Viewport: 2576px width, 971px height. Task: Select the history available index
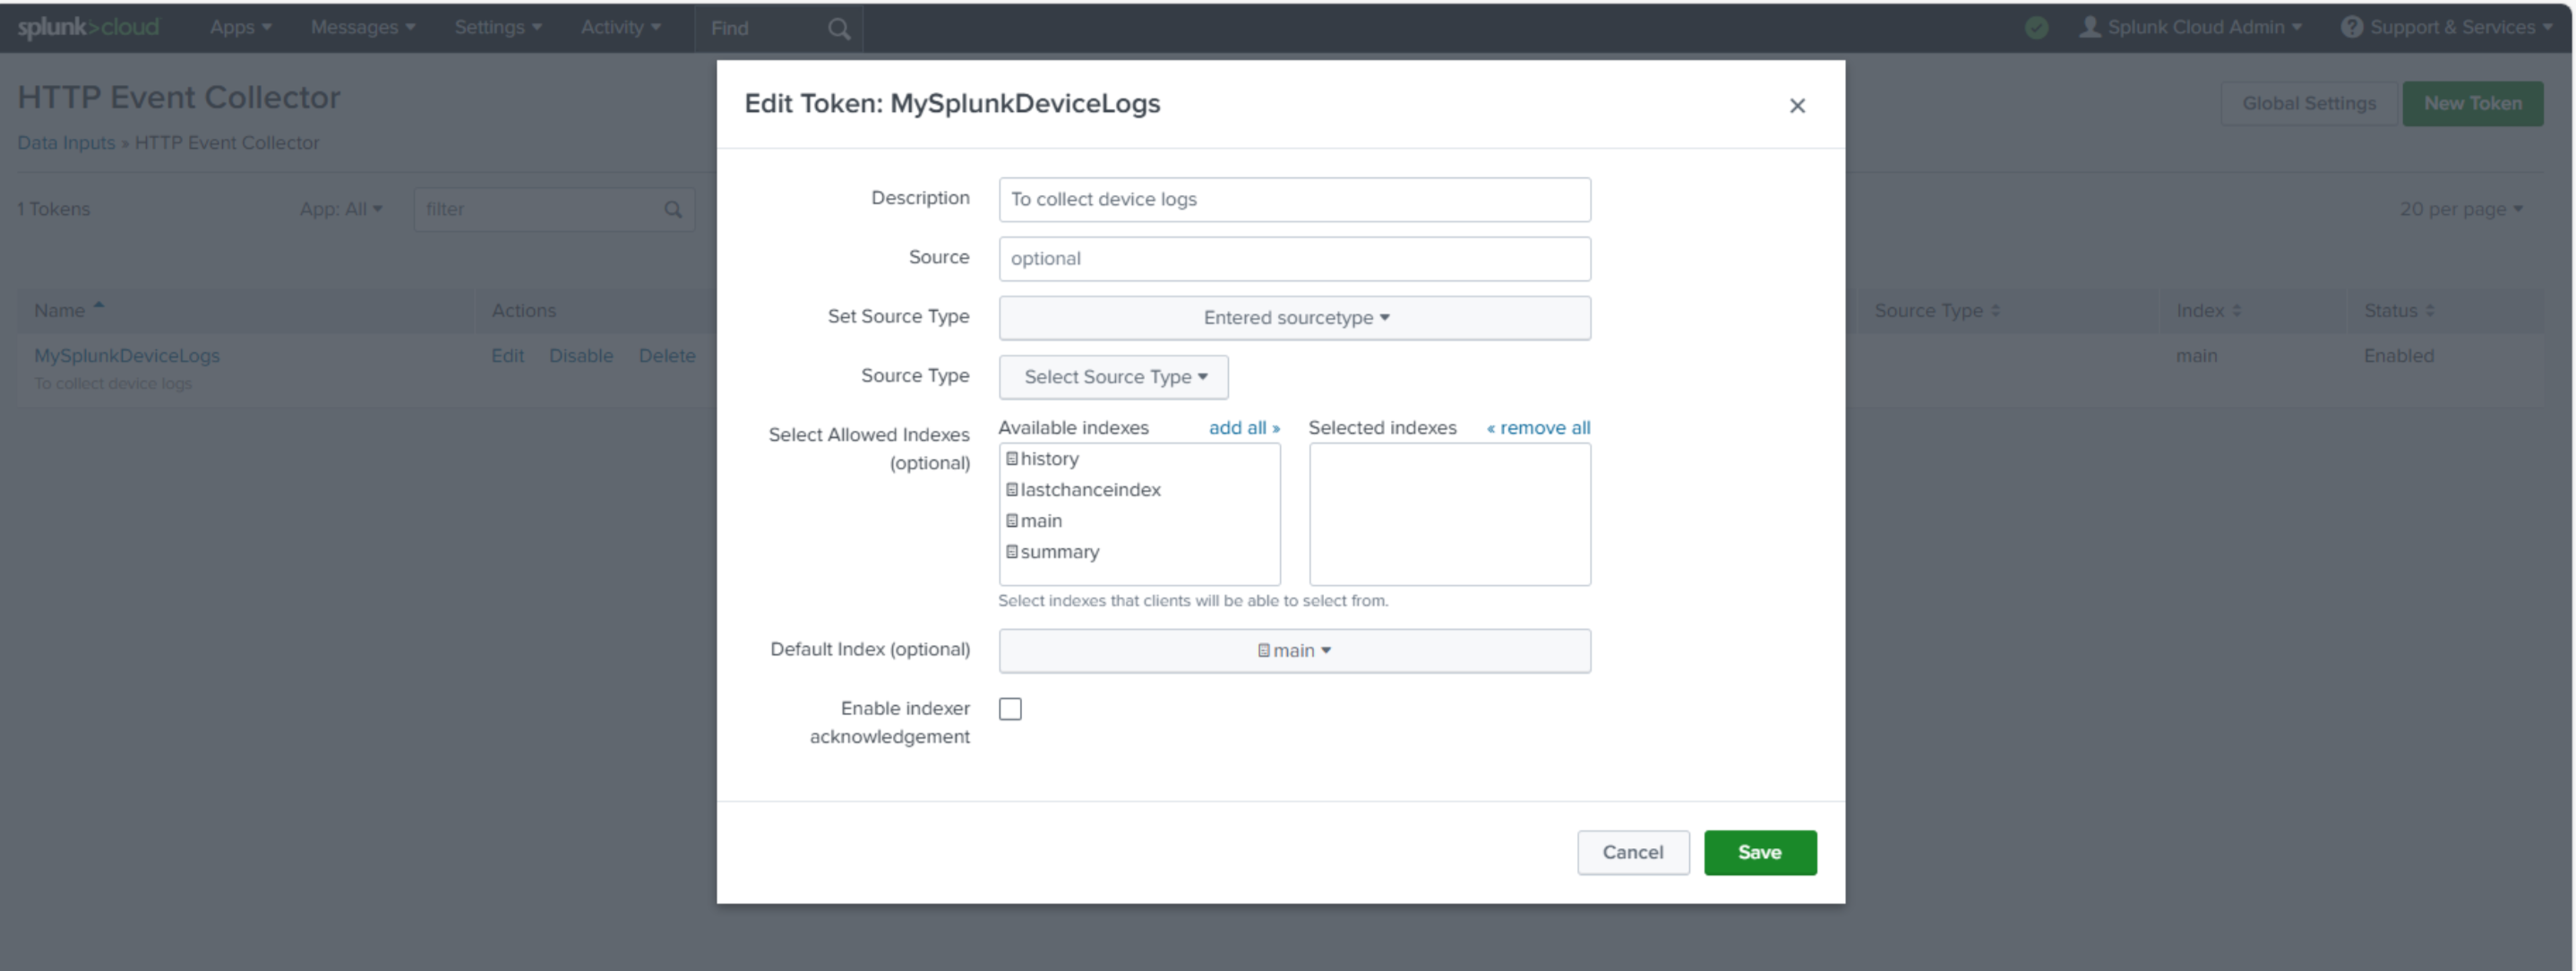click(x=1042, y=459)
